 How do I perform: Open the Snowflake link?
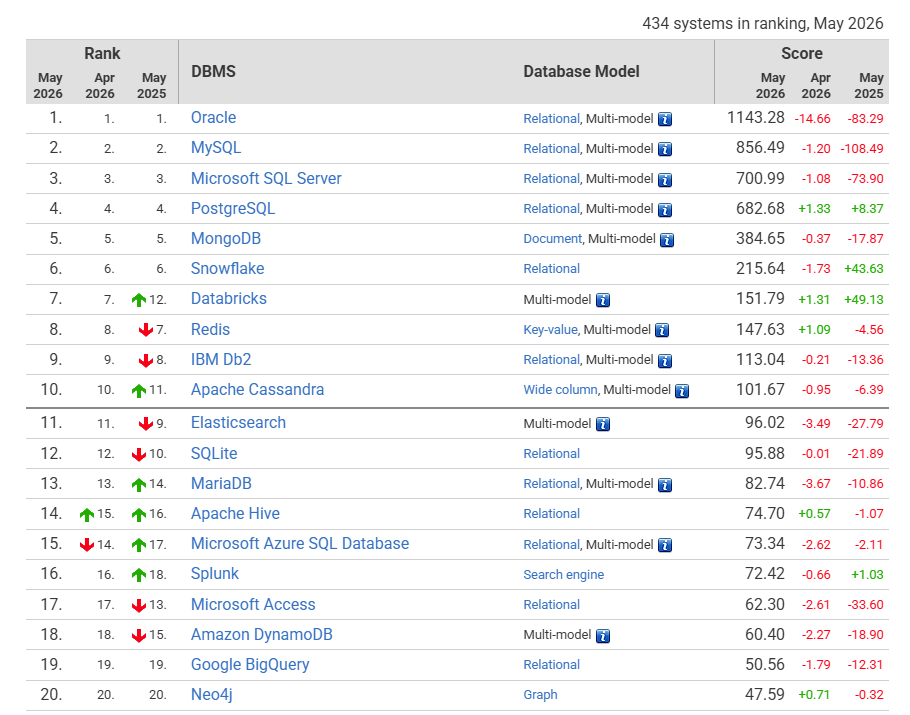(228, 269)
